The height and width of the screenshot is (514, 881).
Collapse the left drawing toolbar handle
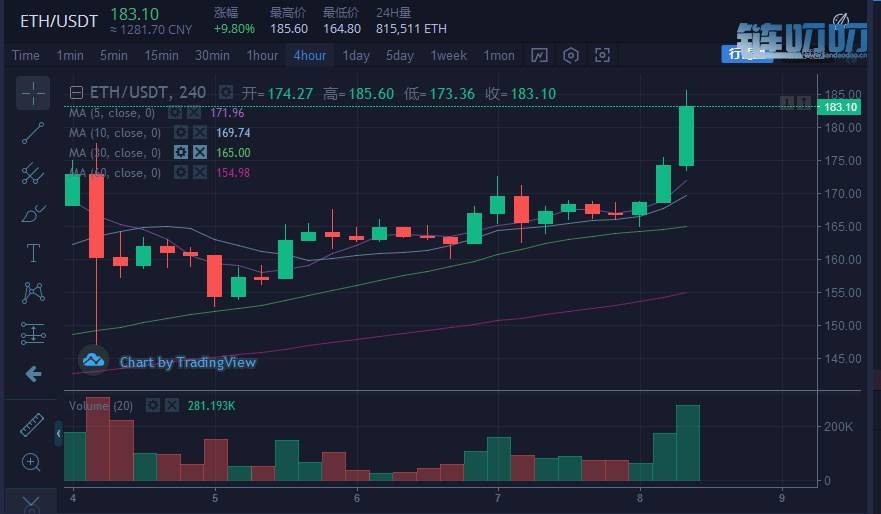click(58, 434)
